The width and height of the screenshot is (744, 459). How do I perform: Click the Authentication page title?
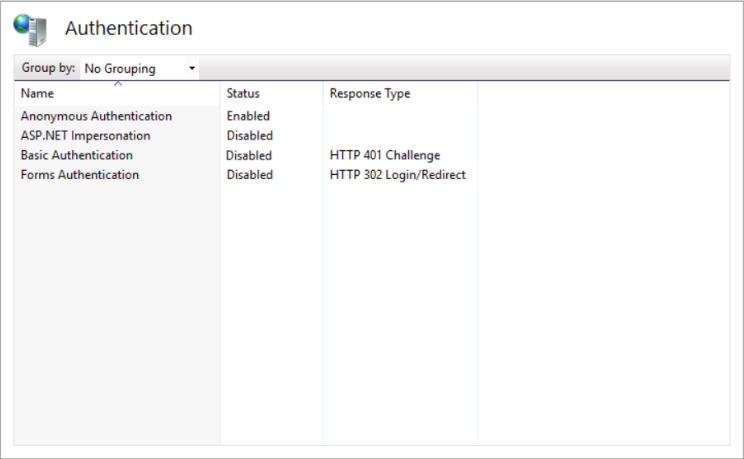pyautogui.click(x=128, y=29)
